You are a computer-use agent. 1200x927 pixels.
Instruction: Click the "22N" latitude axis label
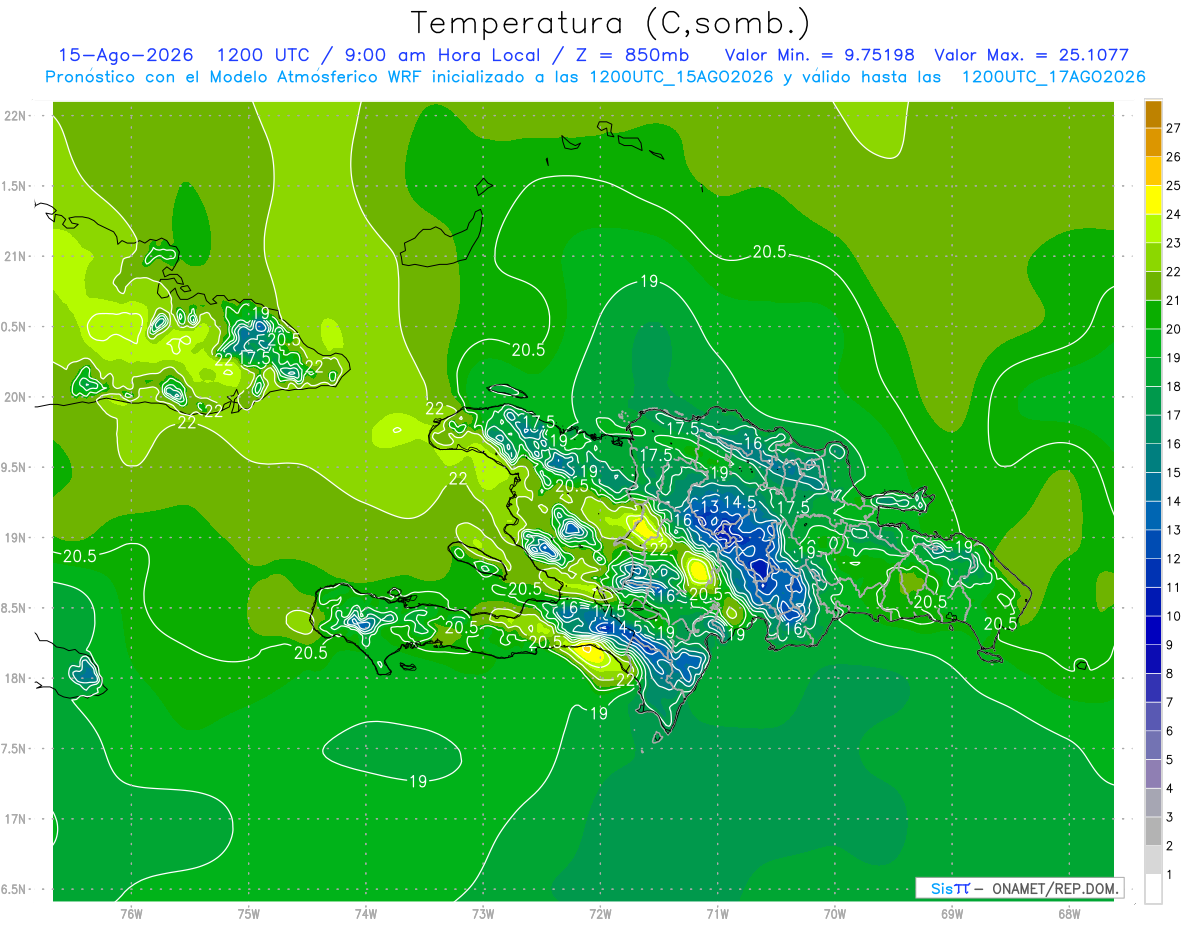[15, 116]
